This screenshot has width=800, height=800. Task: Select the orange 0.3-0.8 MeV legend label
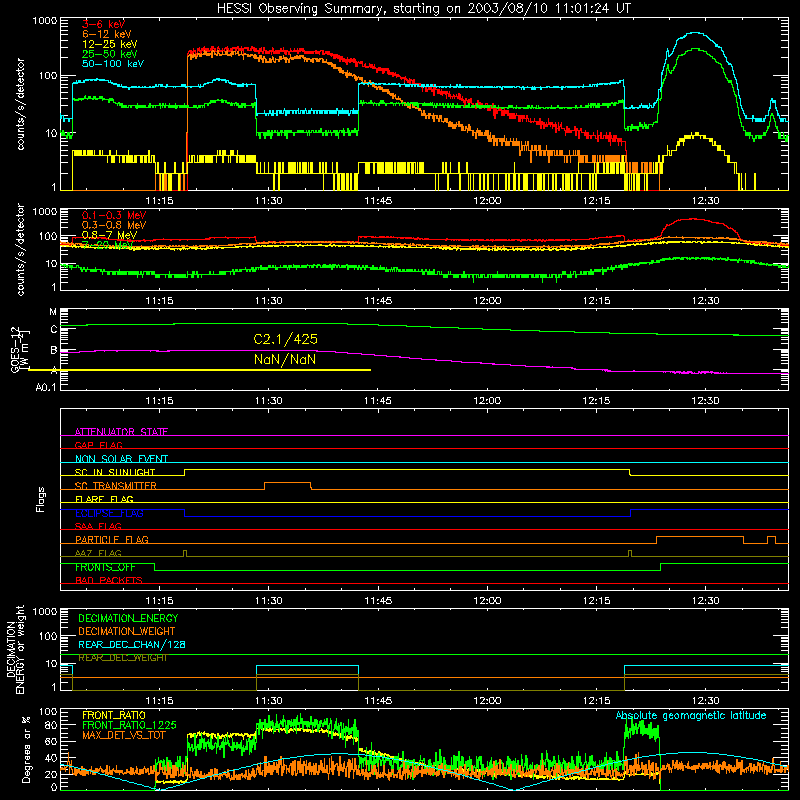coord(114,225)
